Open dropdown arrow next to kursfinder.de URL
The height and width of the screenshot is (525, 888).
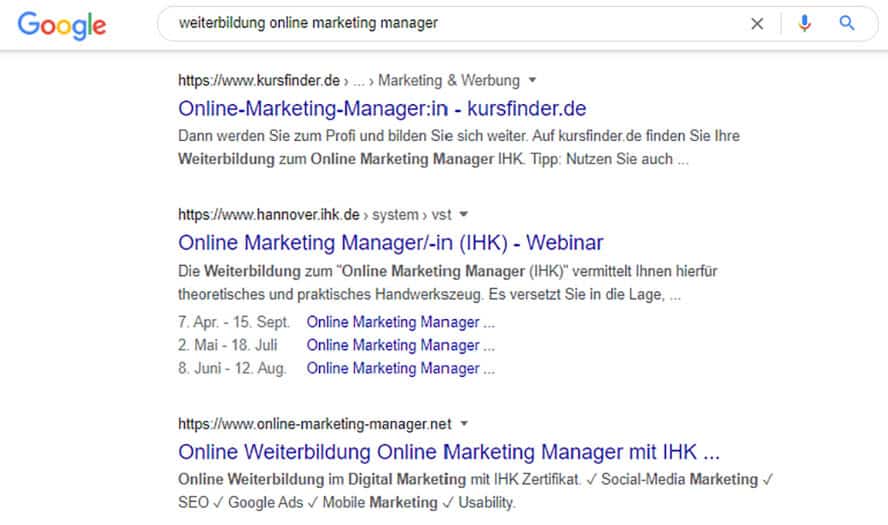(x=532, y=80)
